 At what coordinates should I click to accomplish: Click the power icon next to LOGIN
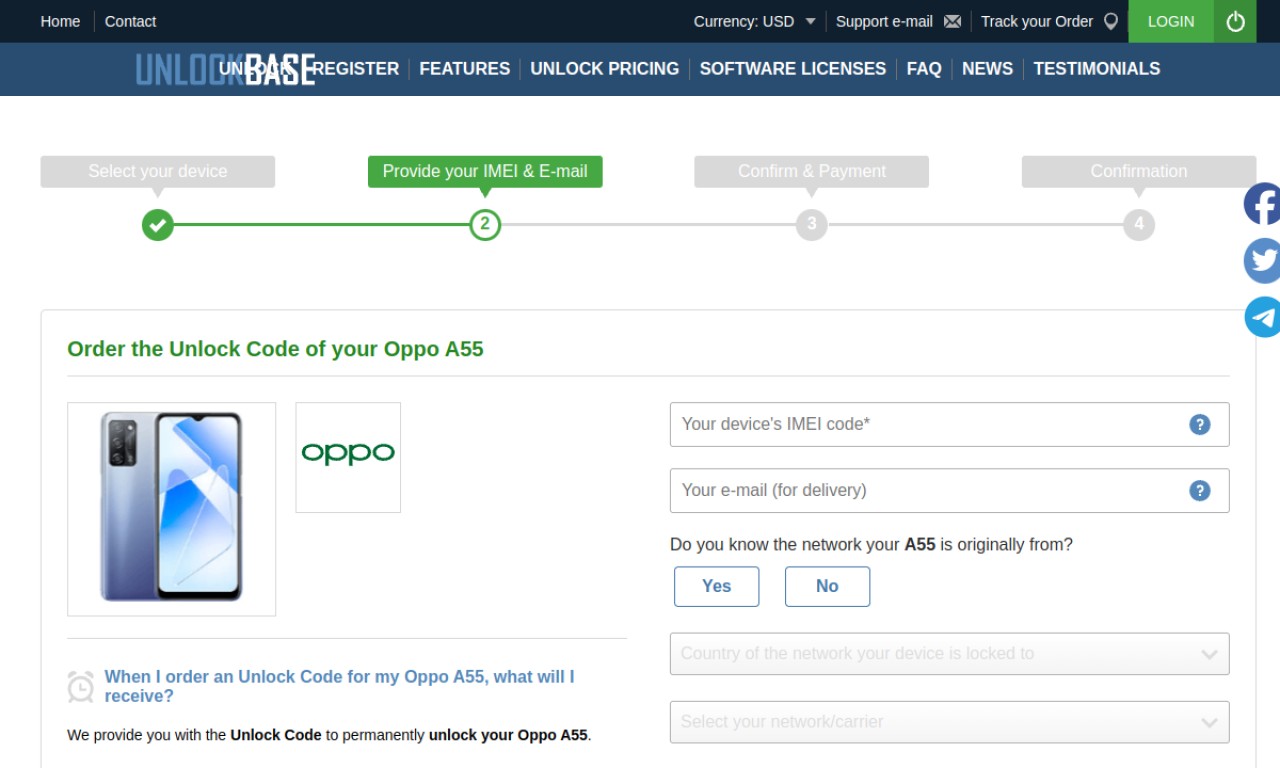1235,21
